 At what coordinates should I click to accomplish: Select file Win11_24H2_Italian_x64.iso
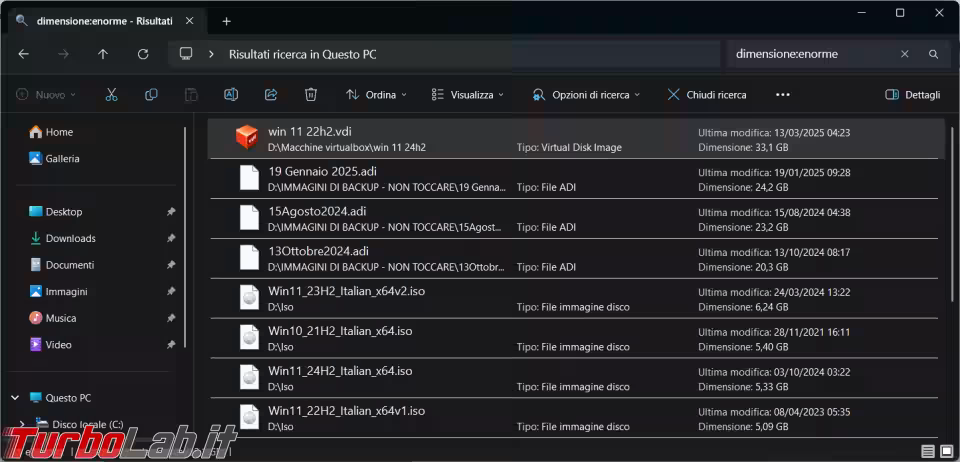[x=574, y=378]
